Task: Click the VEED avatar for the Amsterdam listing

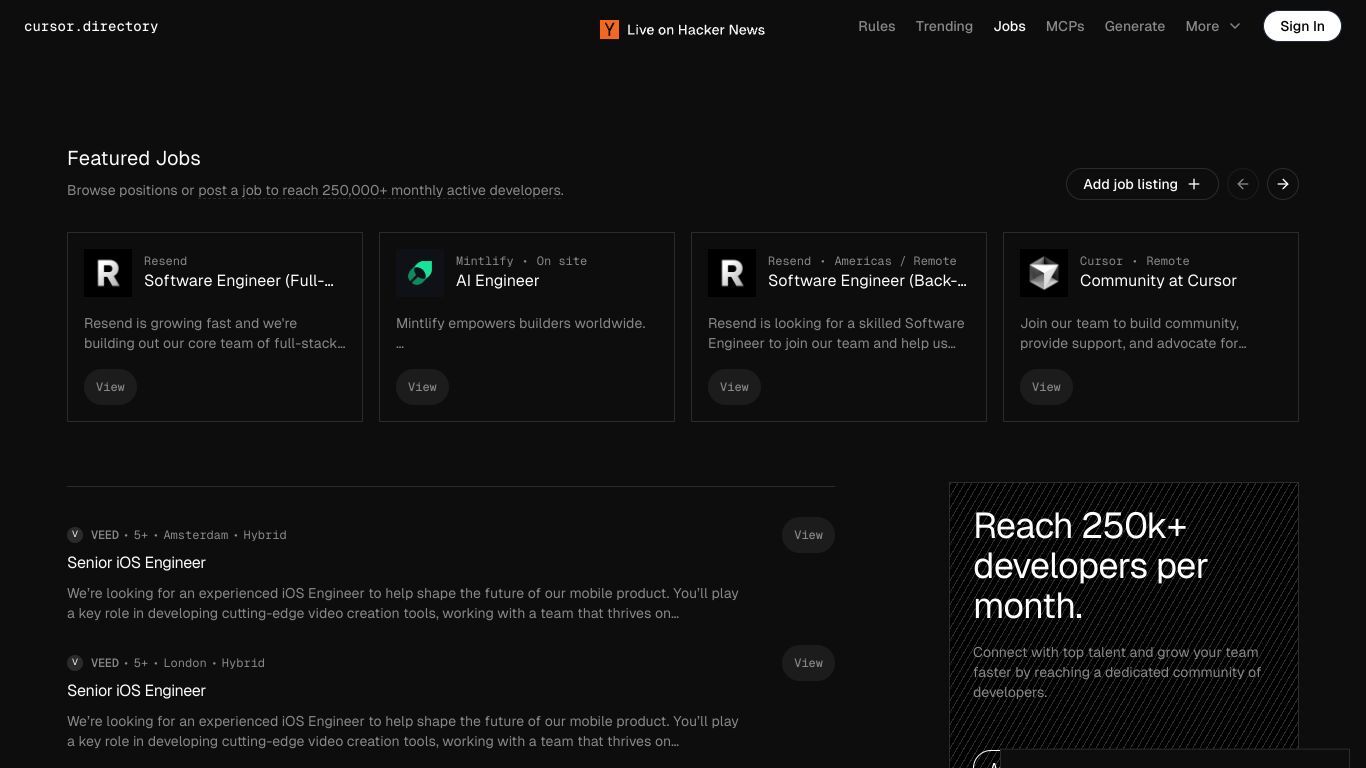Action: [x=75, y=535]
